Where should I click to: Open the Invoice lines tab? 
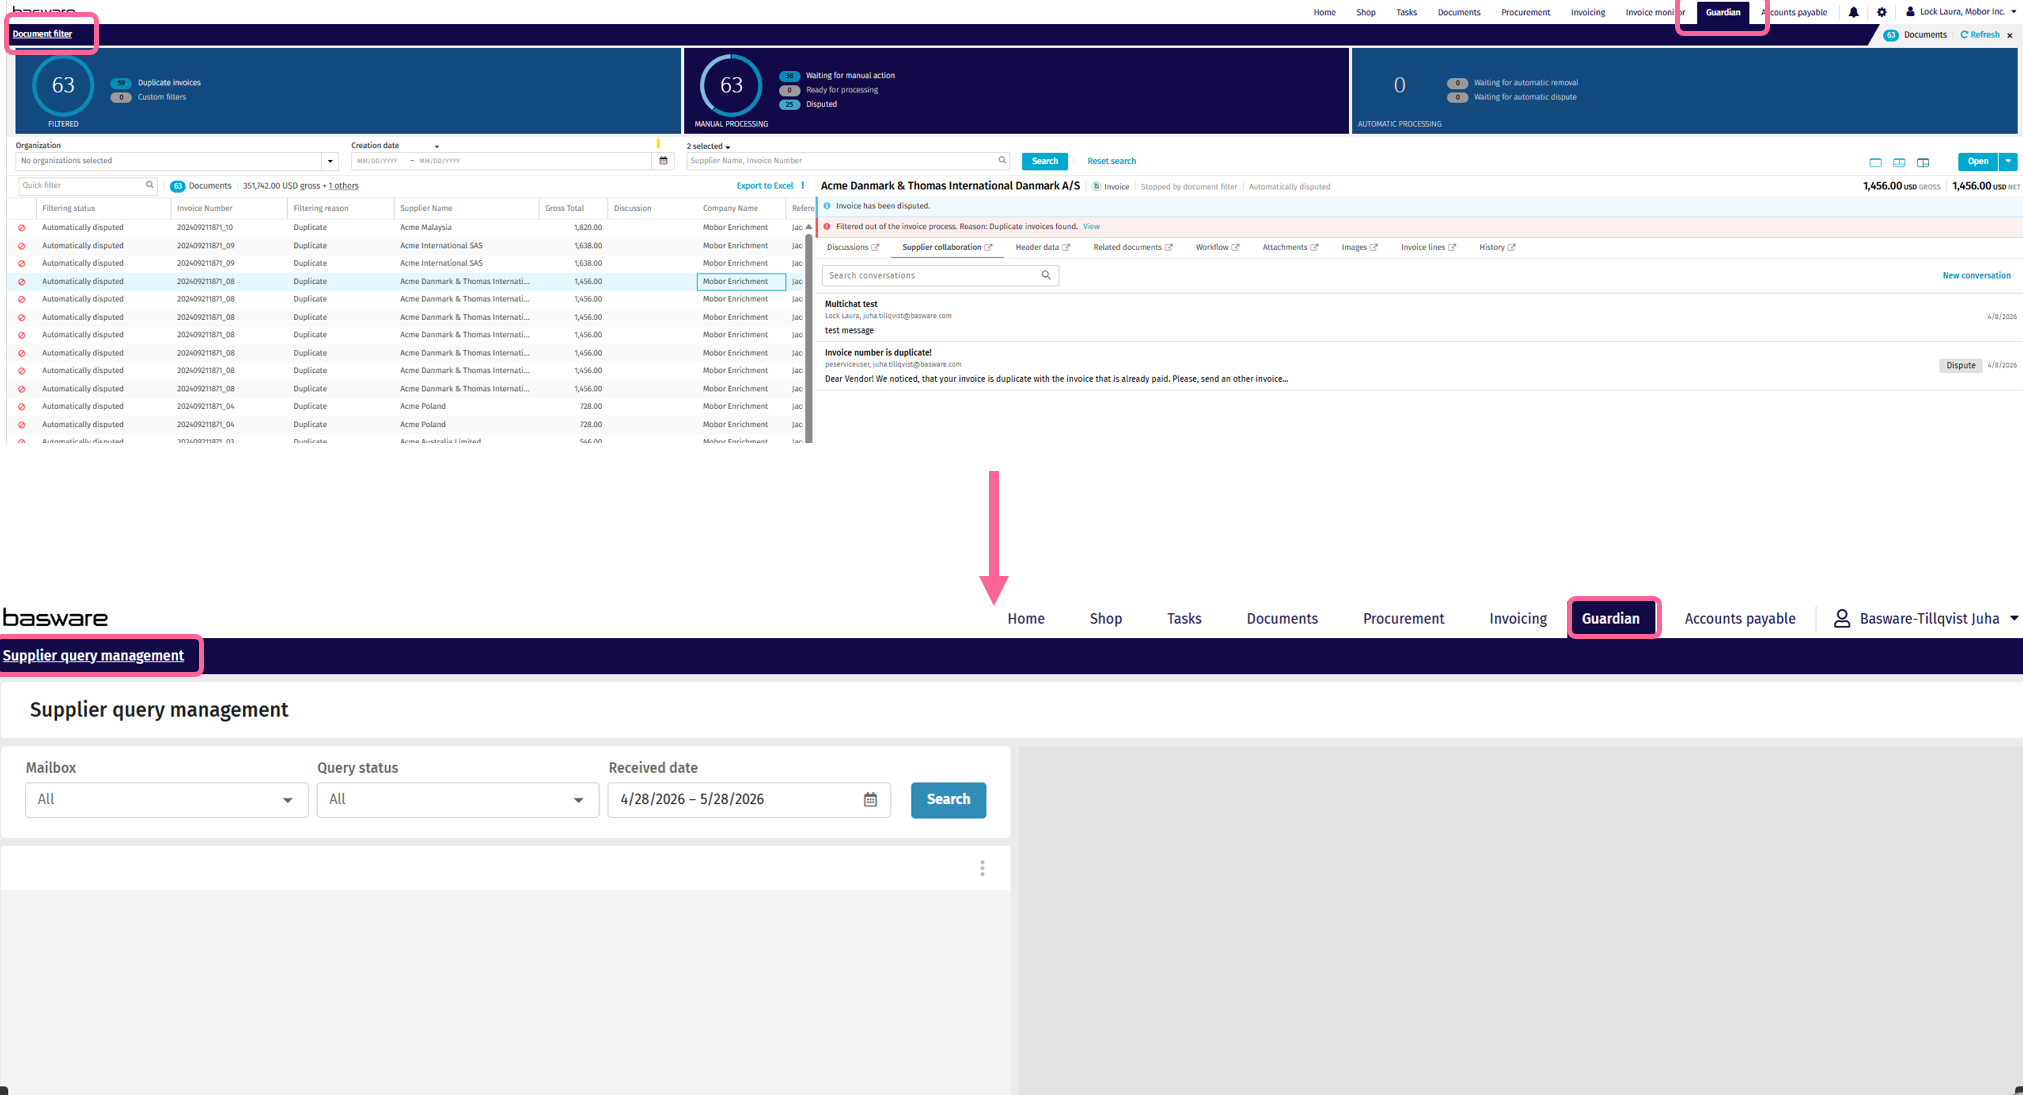[x=1422, y=247]
